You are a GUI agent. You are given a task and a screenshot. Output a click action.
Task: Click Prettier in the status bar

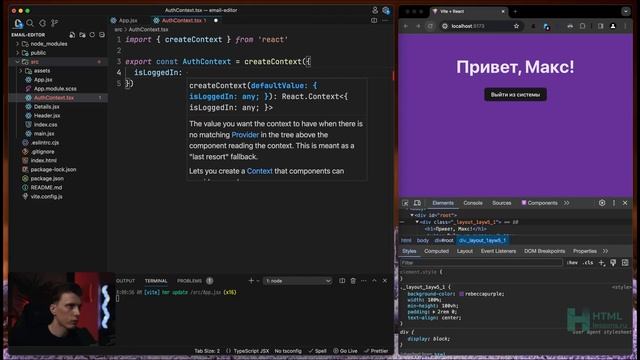coord(376,351)
